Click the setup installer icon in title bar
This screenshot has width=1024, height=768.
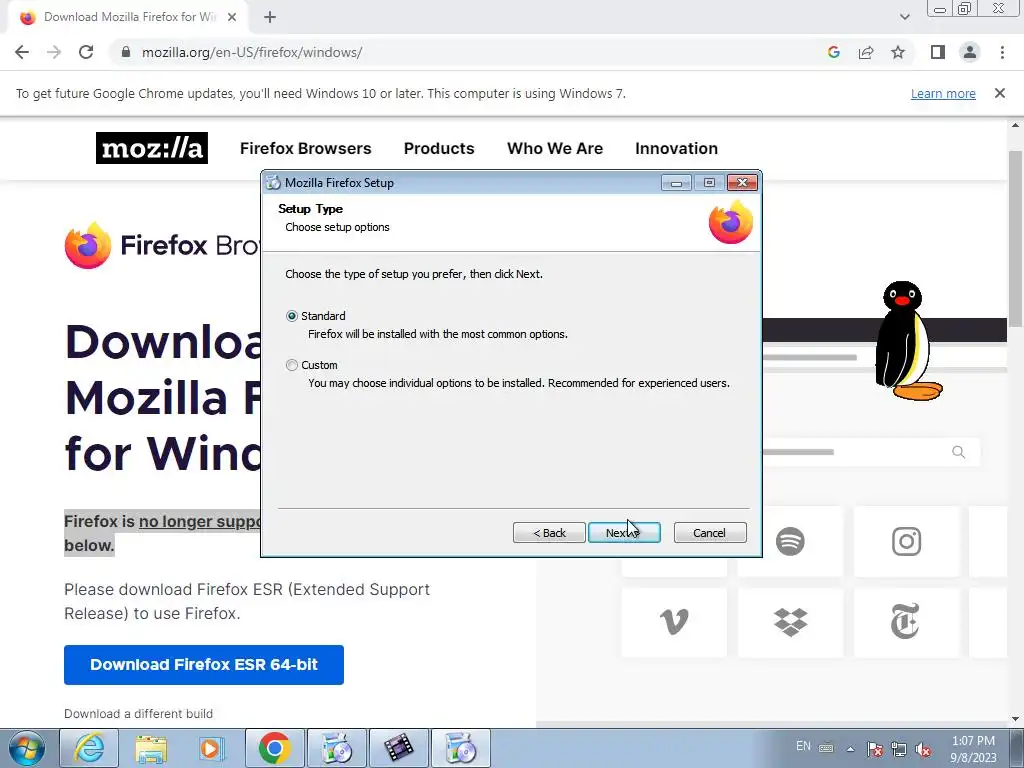coord(274,183)
